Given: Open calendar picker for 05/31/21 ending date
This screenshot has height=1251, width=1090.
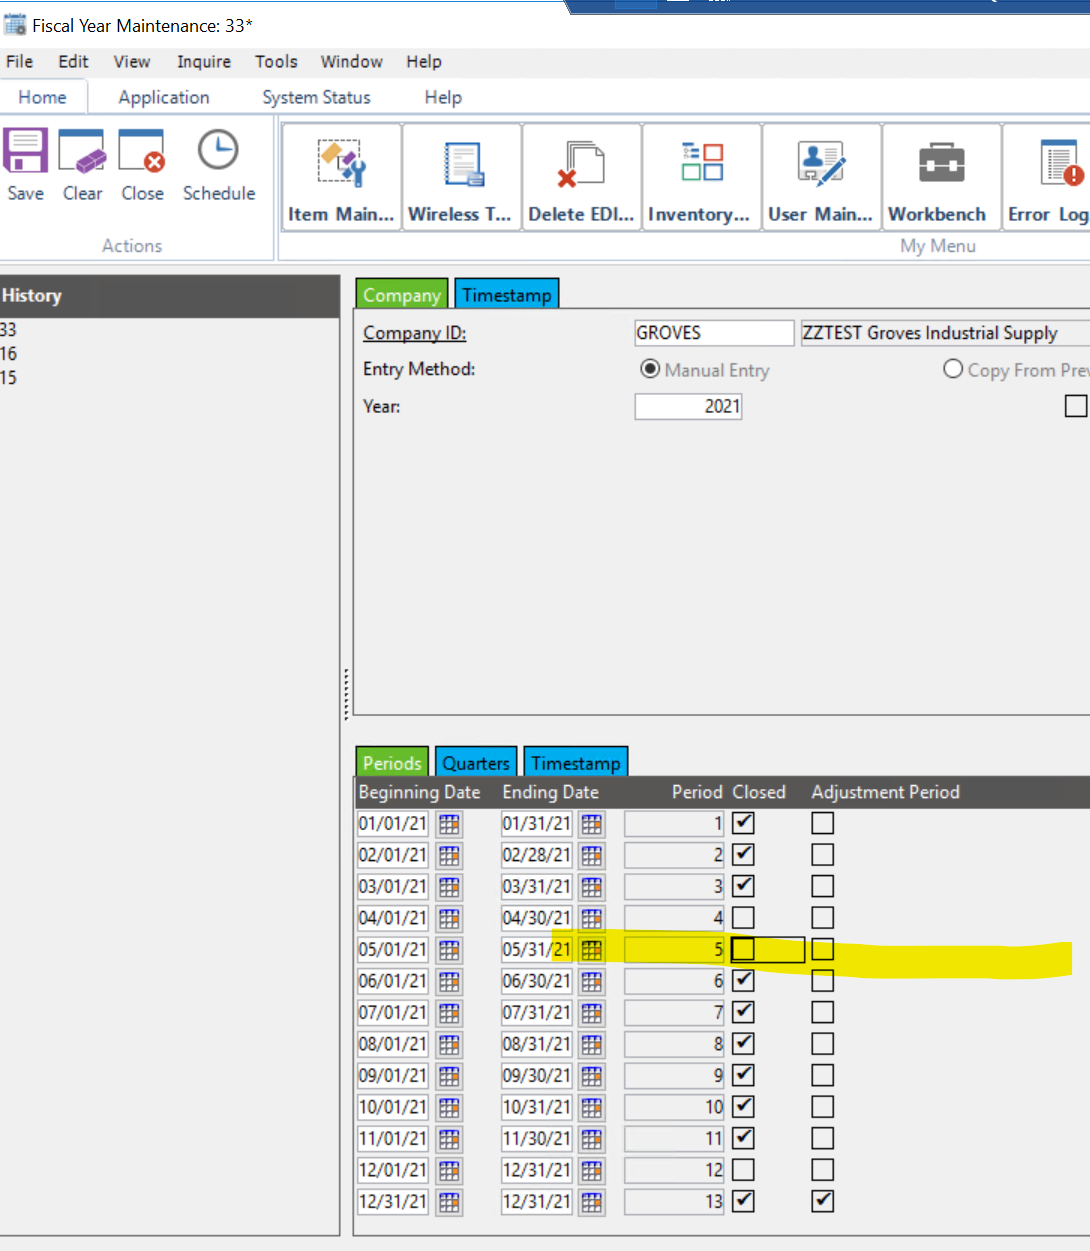Looking at the screenshot, I should pyautogui.click(x=592, y=950).
